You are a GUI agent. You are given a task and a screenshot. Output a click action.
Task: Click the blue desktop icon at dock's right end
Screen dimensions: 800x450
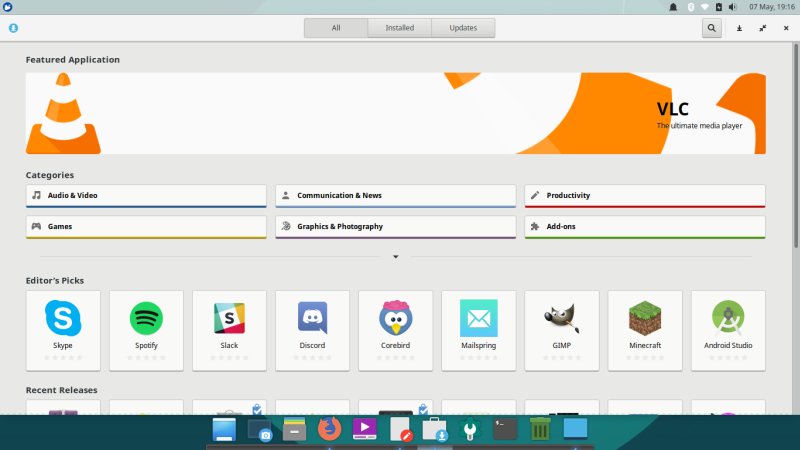576,429
